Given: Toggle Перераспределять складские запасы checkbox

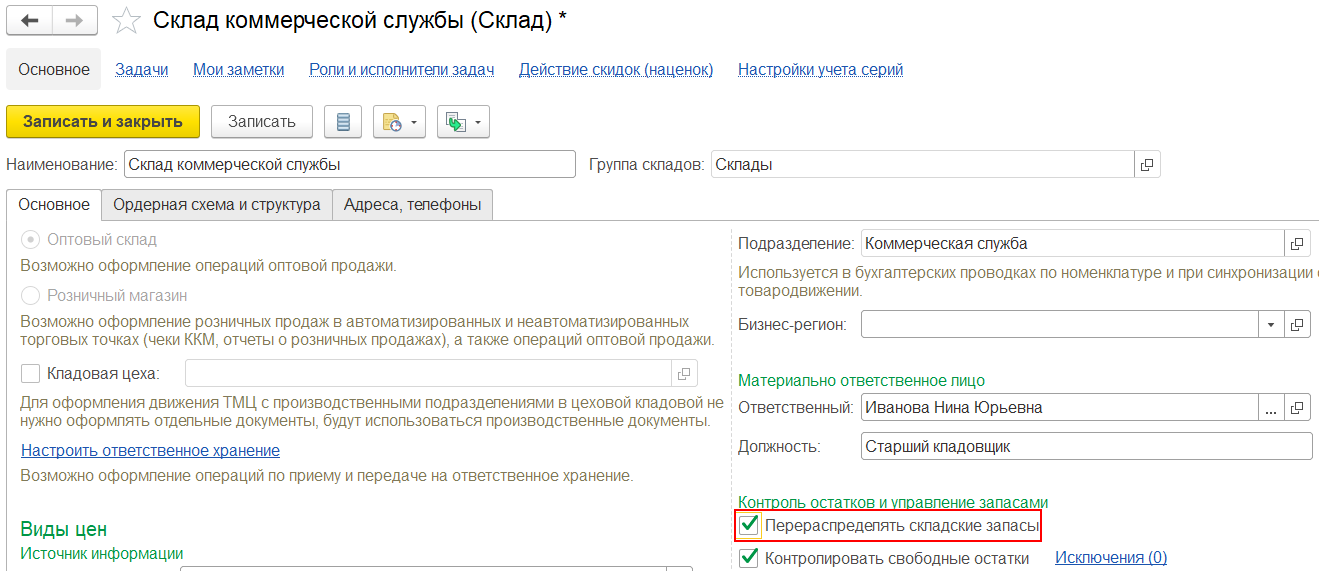Looking at the screenshot, I should pos(749,525).
